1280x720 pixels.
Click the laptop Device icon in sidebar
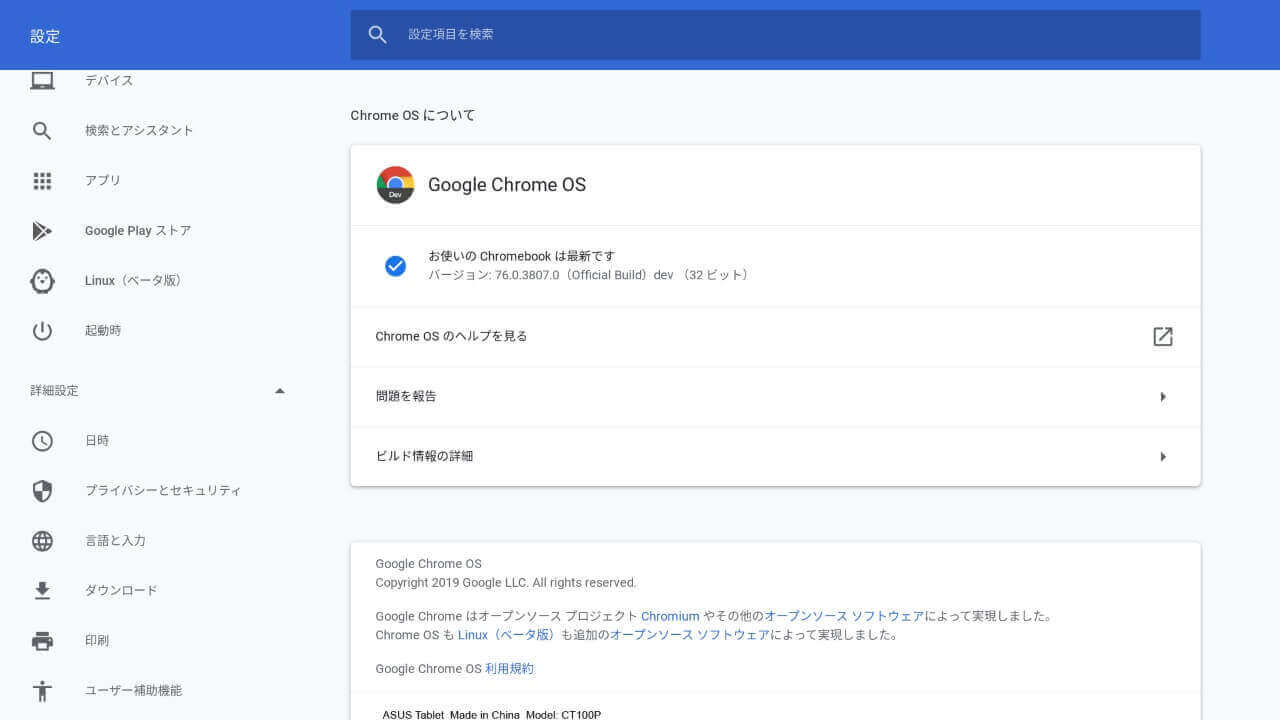pos(42,81)
